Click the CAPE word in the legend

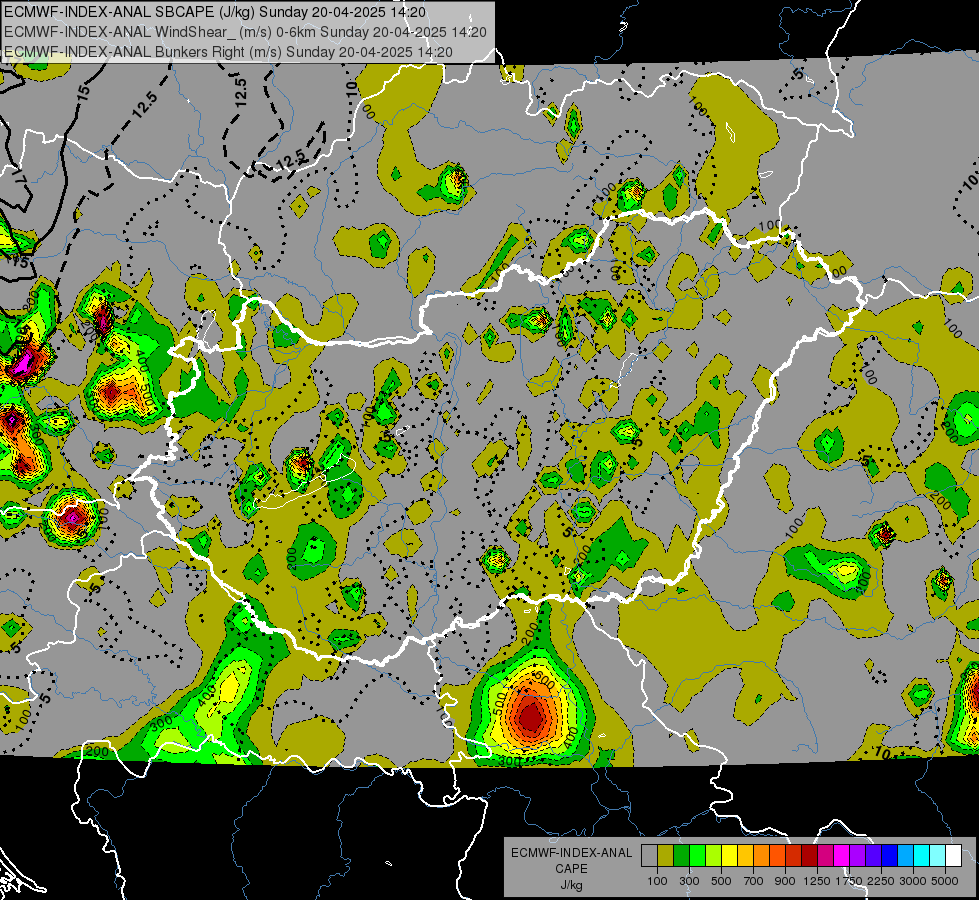(571, 869)
